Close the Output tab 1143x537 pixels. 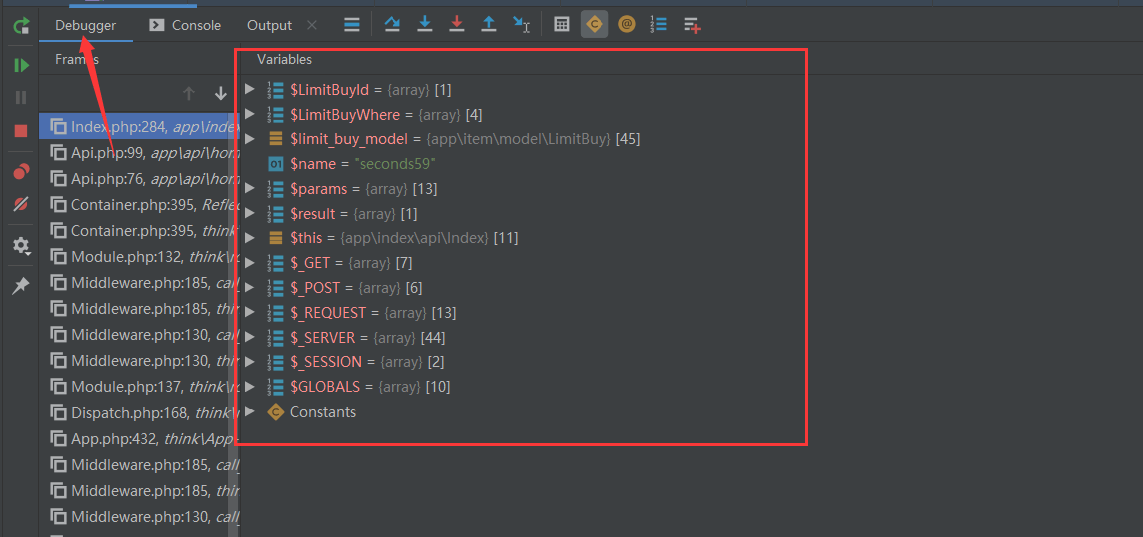click(x=312, y=26)
